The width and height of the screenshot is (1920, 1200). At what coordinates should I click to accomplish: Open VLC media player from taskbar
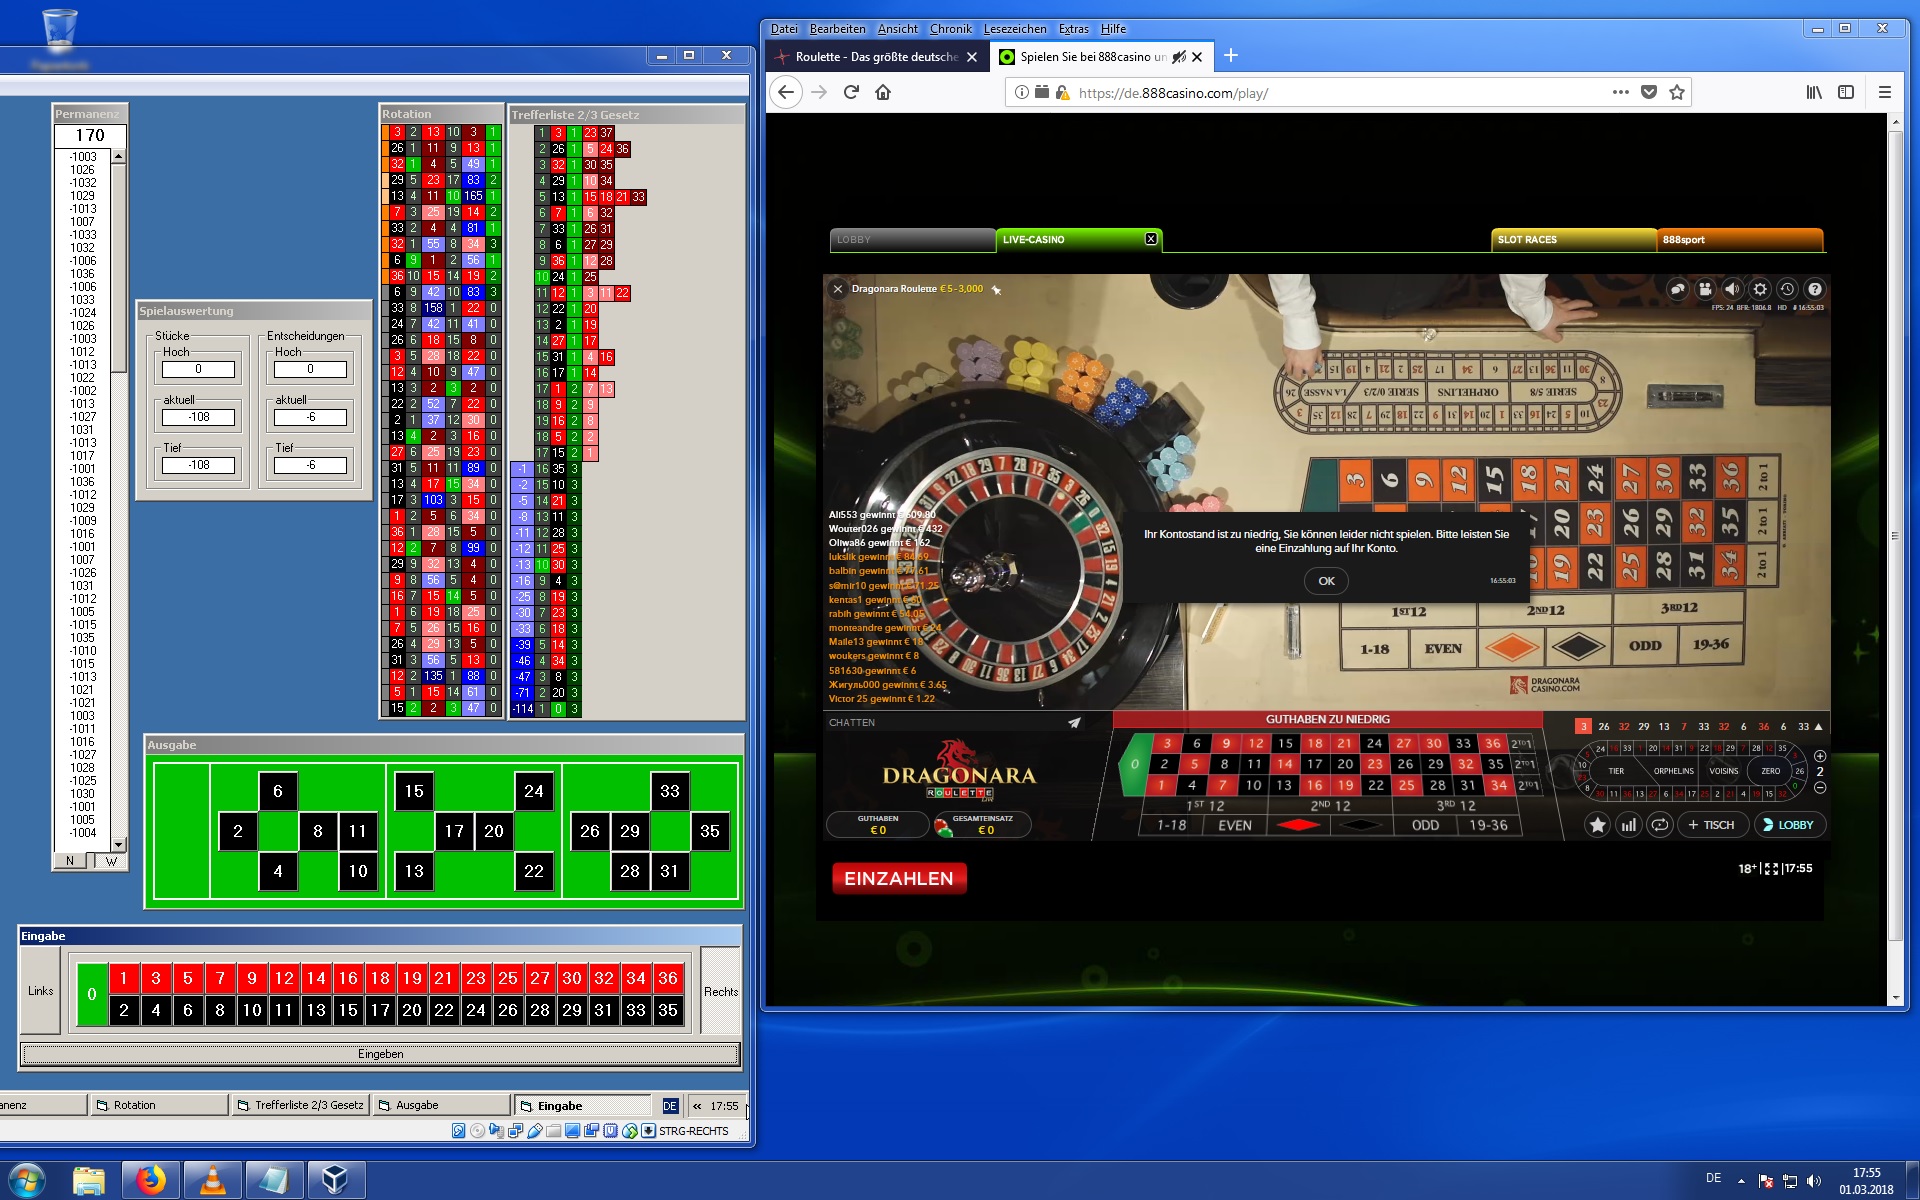(x=213, y=1180)
